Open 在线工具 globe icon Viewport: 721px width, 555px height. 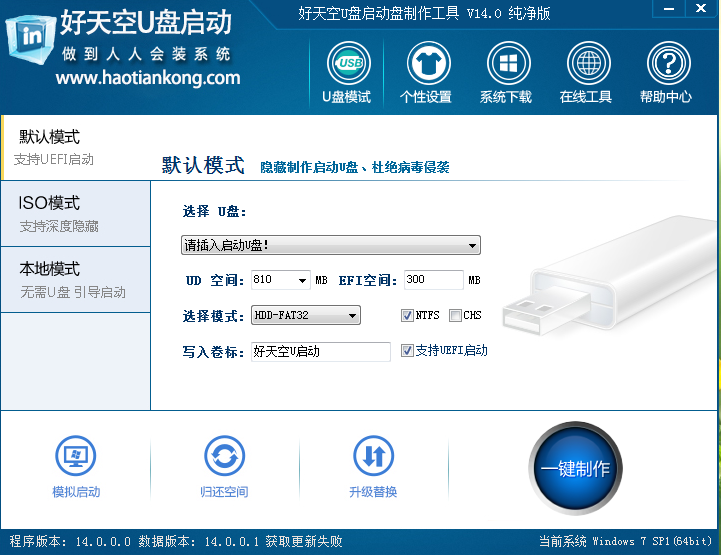589,63
